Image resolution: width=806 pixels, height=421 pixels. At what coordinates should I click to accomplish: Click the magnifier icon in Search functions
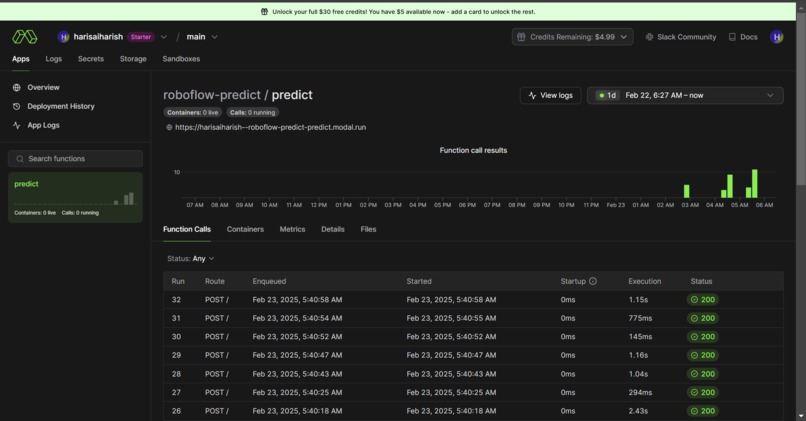tap(20, 159)
